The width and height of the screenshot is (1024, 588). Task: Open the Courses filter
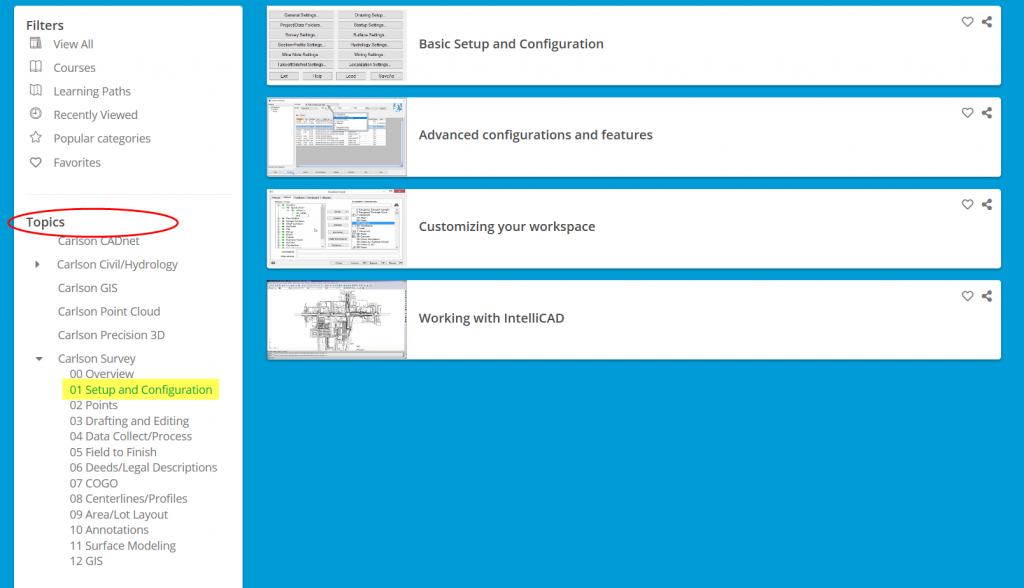[x=74, y=67]
